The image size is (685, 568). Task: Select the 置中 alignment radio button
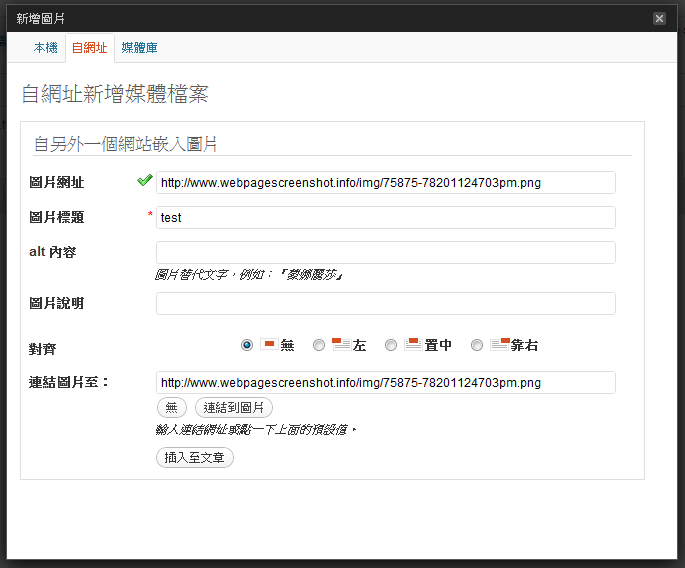[x=391, y=345]
